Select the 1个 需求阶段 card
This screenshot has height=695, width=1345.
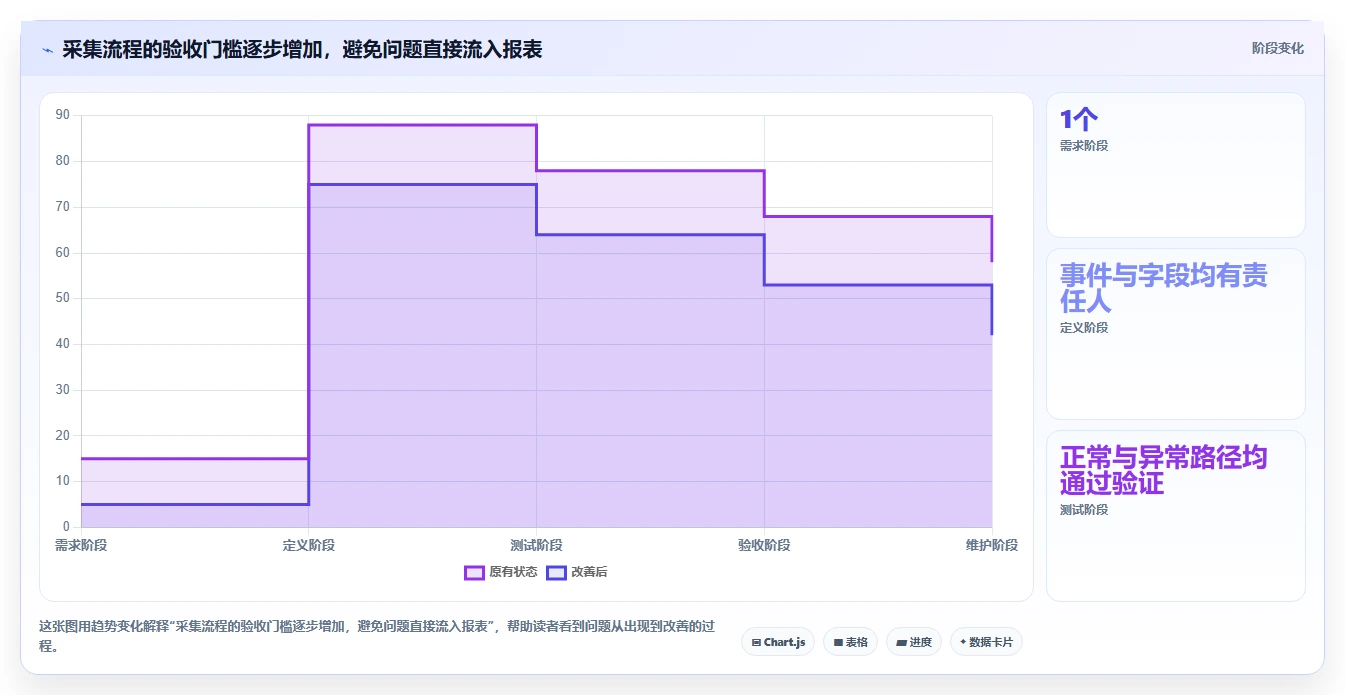click(x=1176, y=165)
